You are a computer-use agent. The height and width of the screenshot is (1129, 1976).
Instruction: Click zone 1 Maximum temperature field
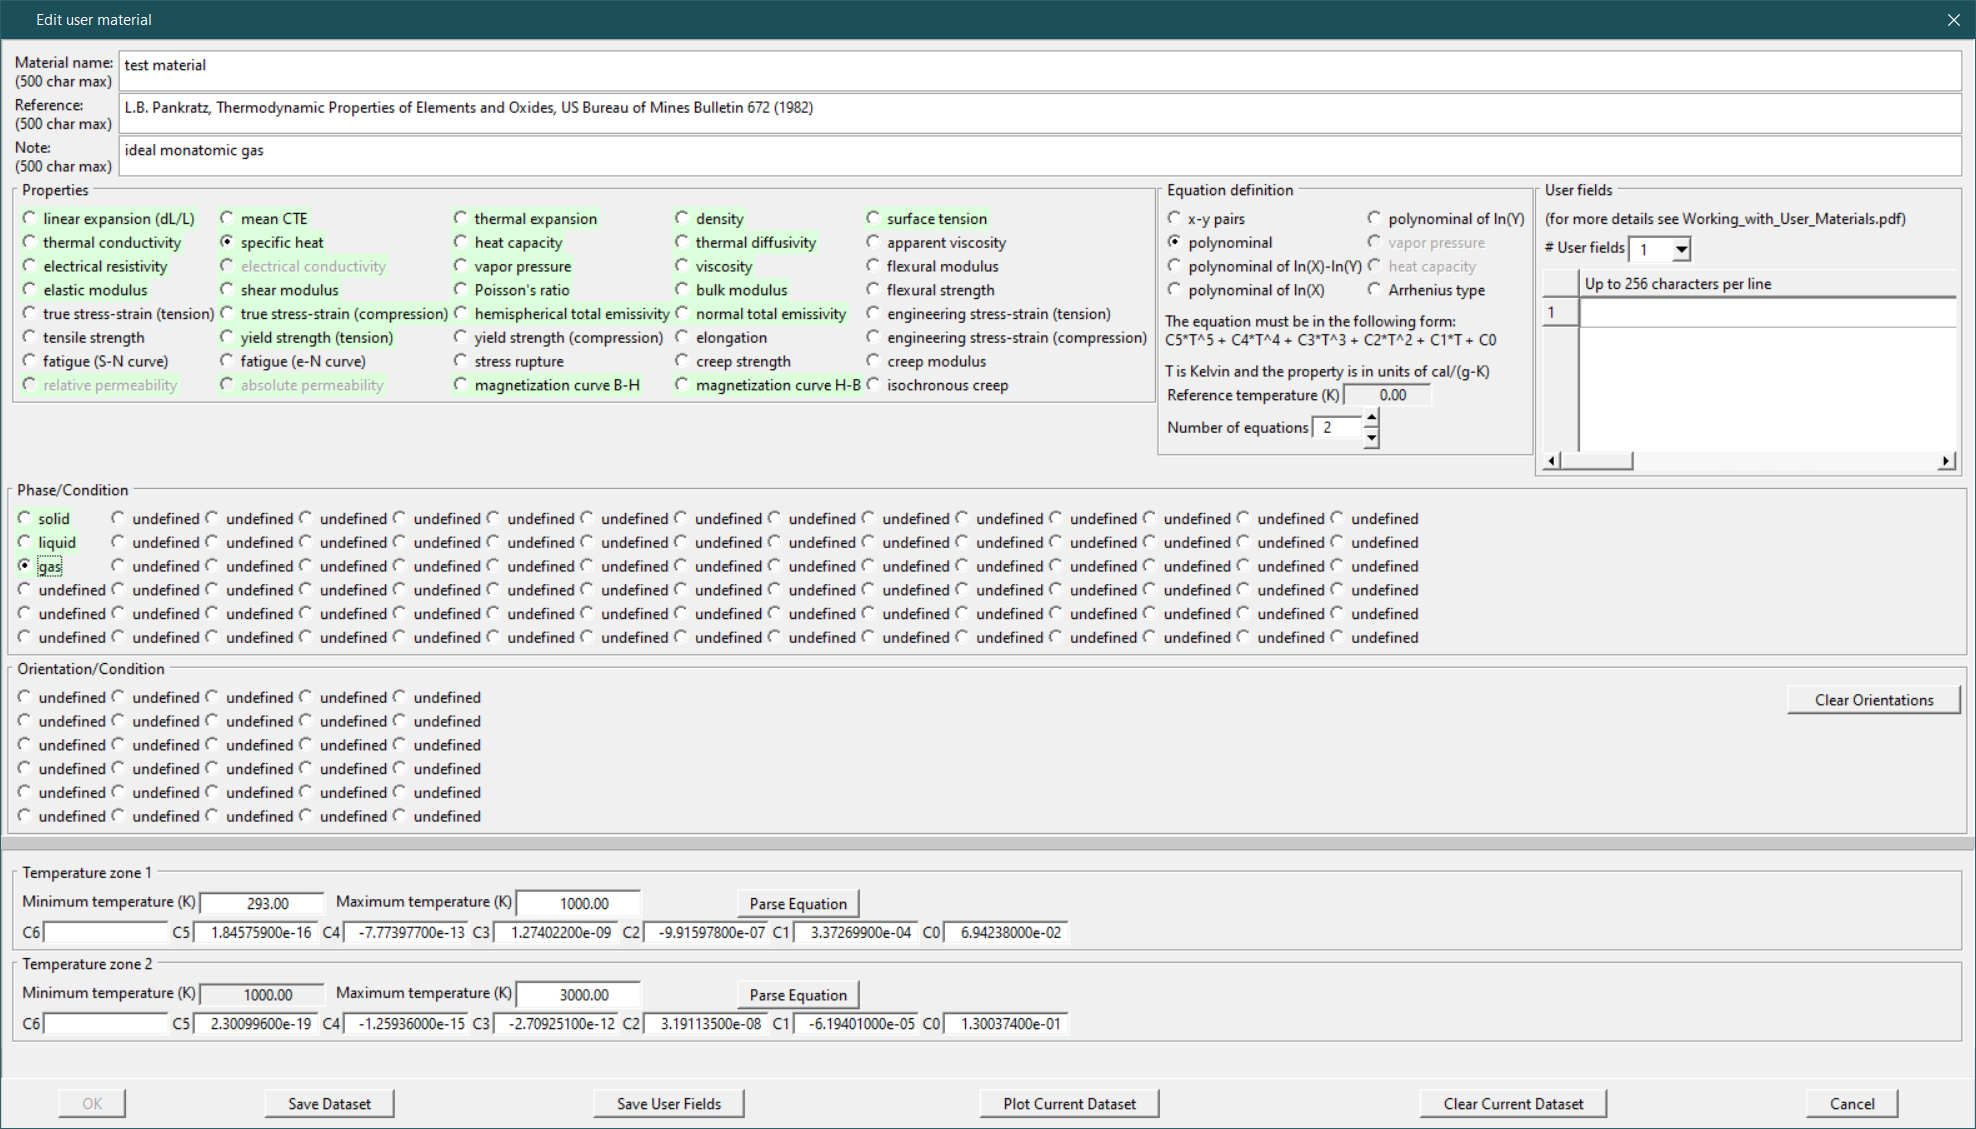click(x=579, y=903)
